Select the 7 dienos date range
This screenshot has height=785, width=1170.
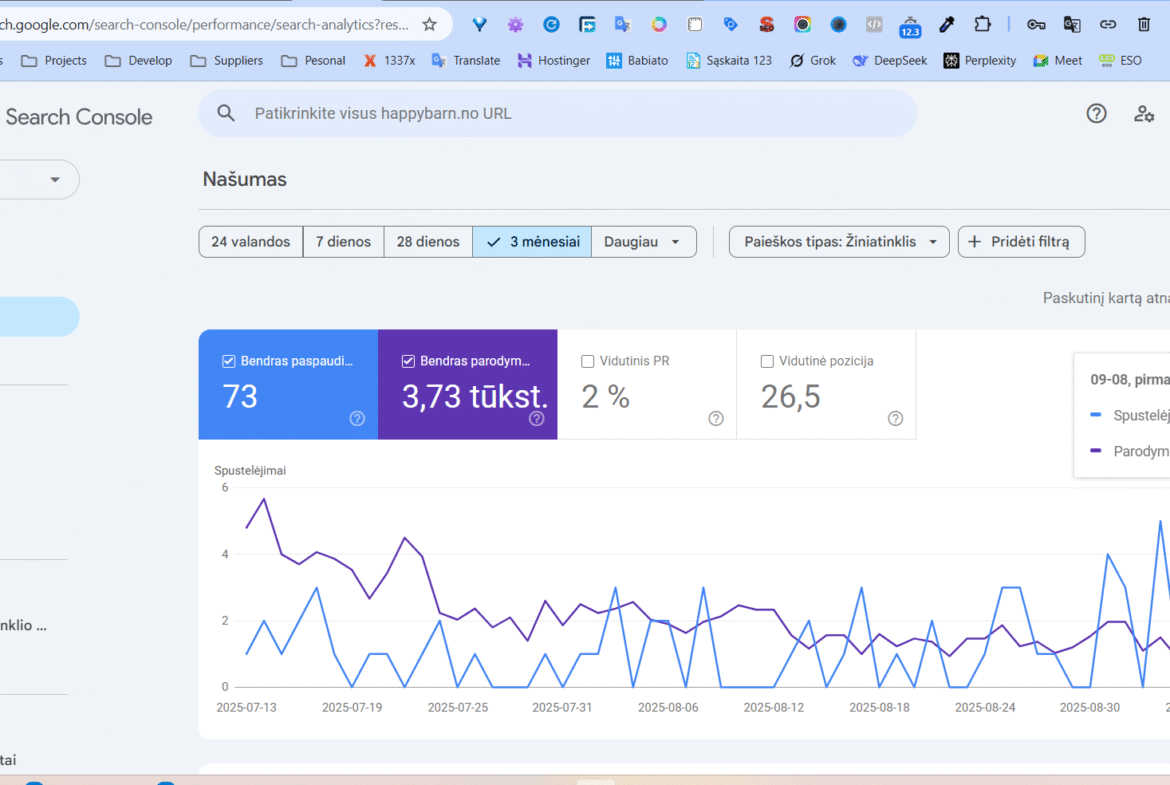pos(343,242)
